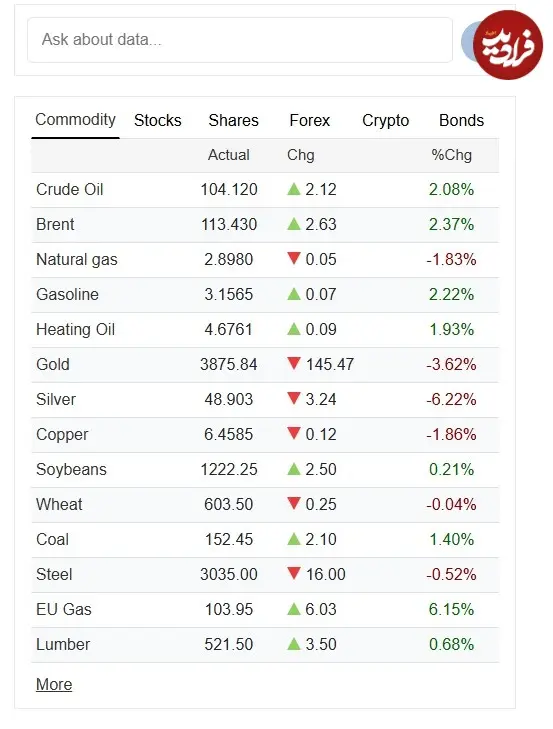Open the Copper commodity link
This screenshot has height=729, width=553.
62,435
